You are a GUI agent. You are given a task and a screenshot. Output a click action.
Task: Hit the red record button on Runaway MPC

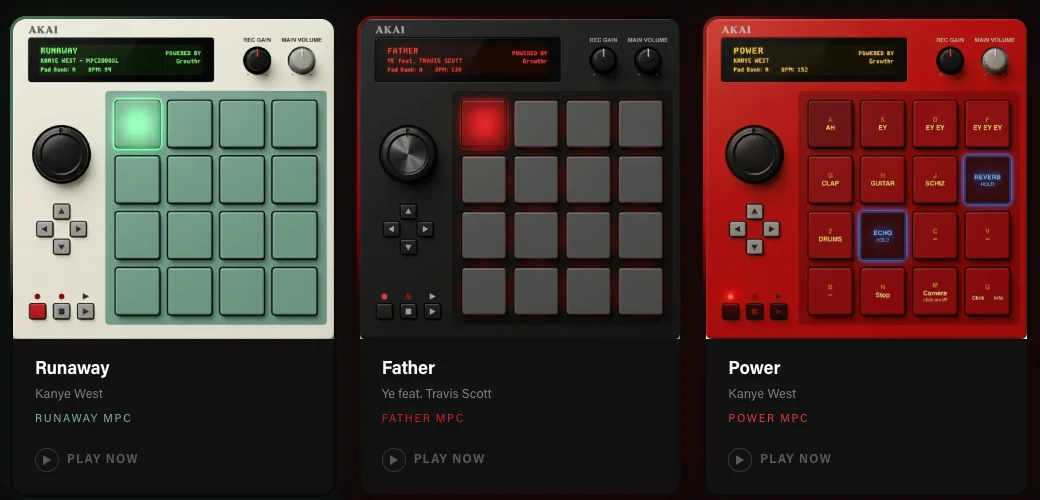(38, 311)
